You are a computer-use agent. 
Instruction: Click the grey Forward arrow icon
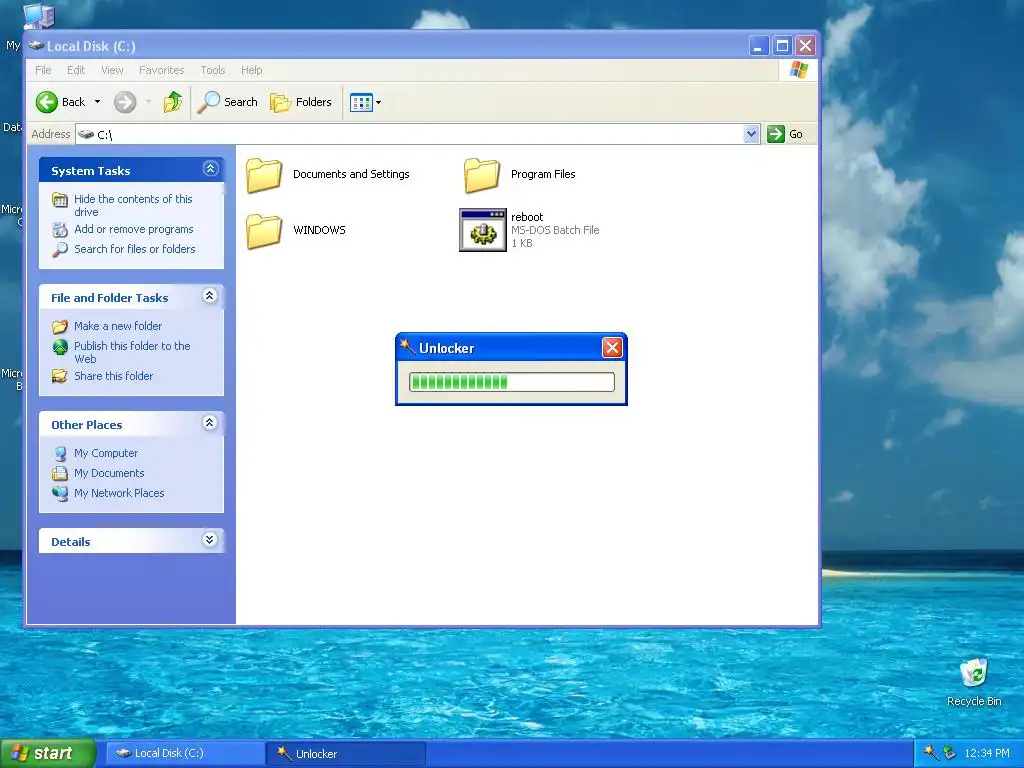[x=125, y=102]
